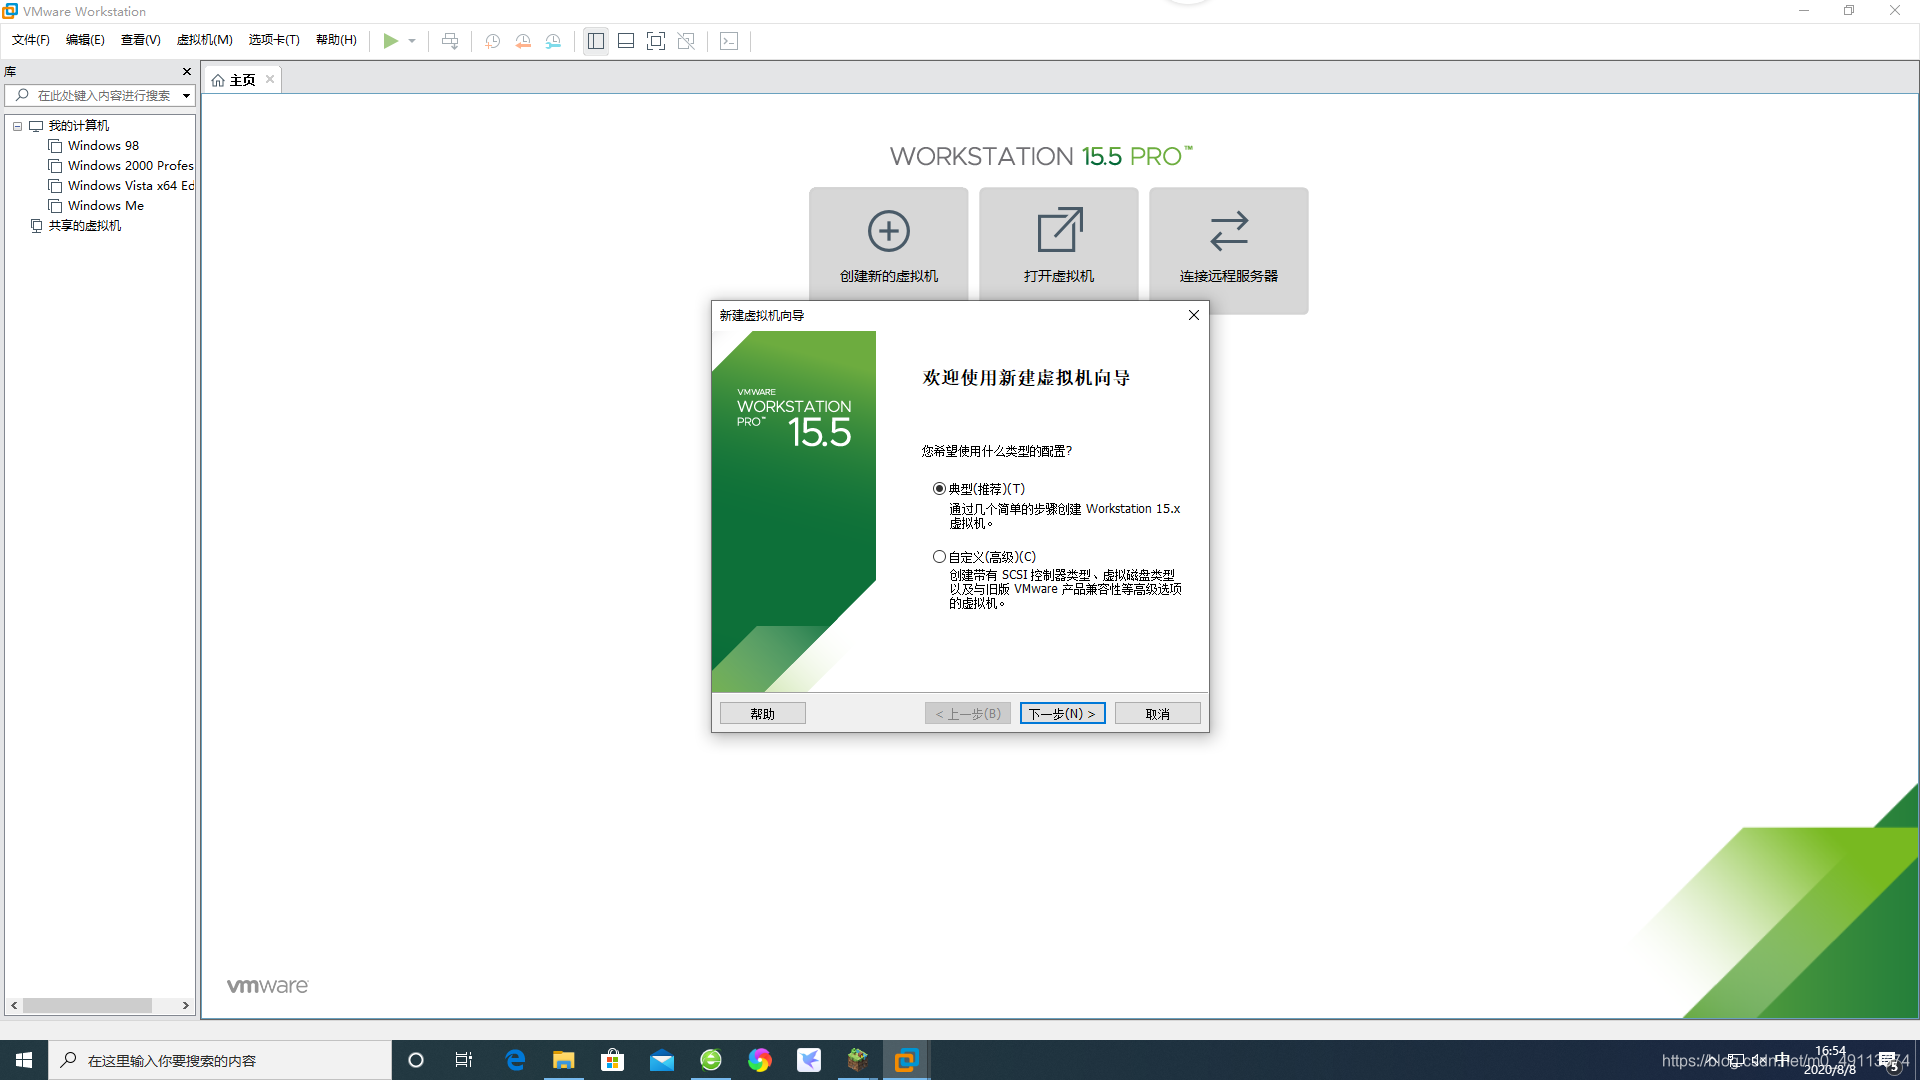Viewport: 1920px width, 1080px height.
Task: Select the 自定义(高级) radio option
Action: 939,557
